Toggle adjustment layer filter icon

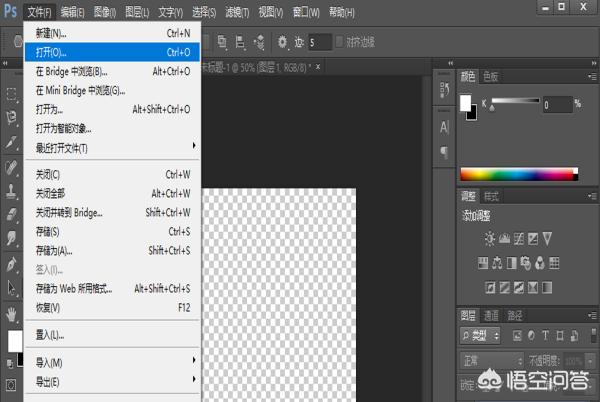pos(531,336)
